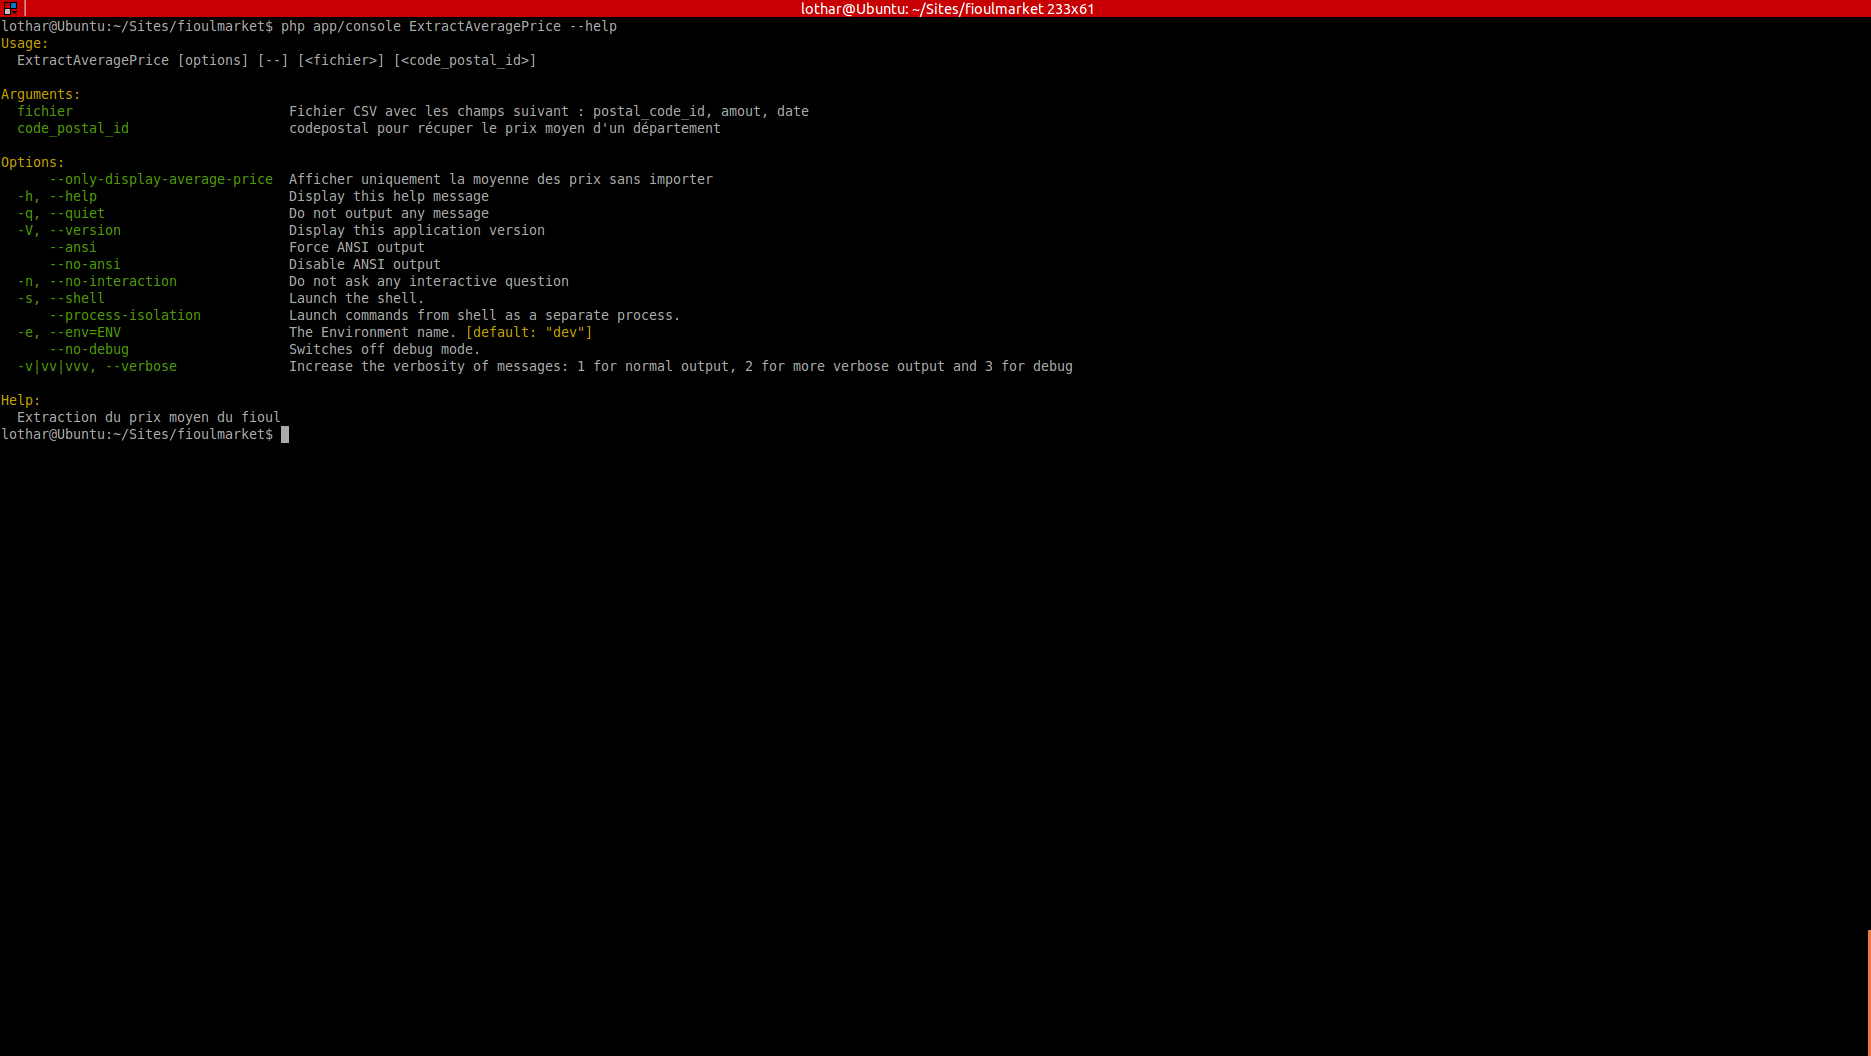Click the '--only-display-average-price' option
Viewport: 1871px width, 1056px height.
coord(161,179)
